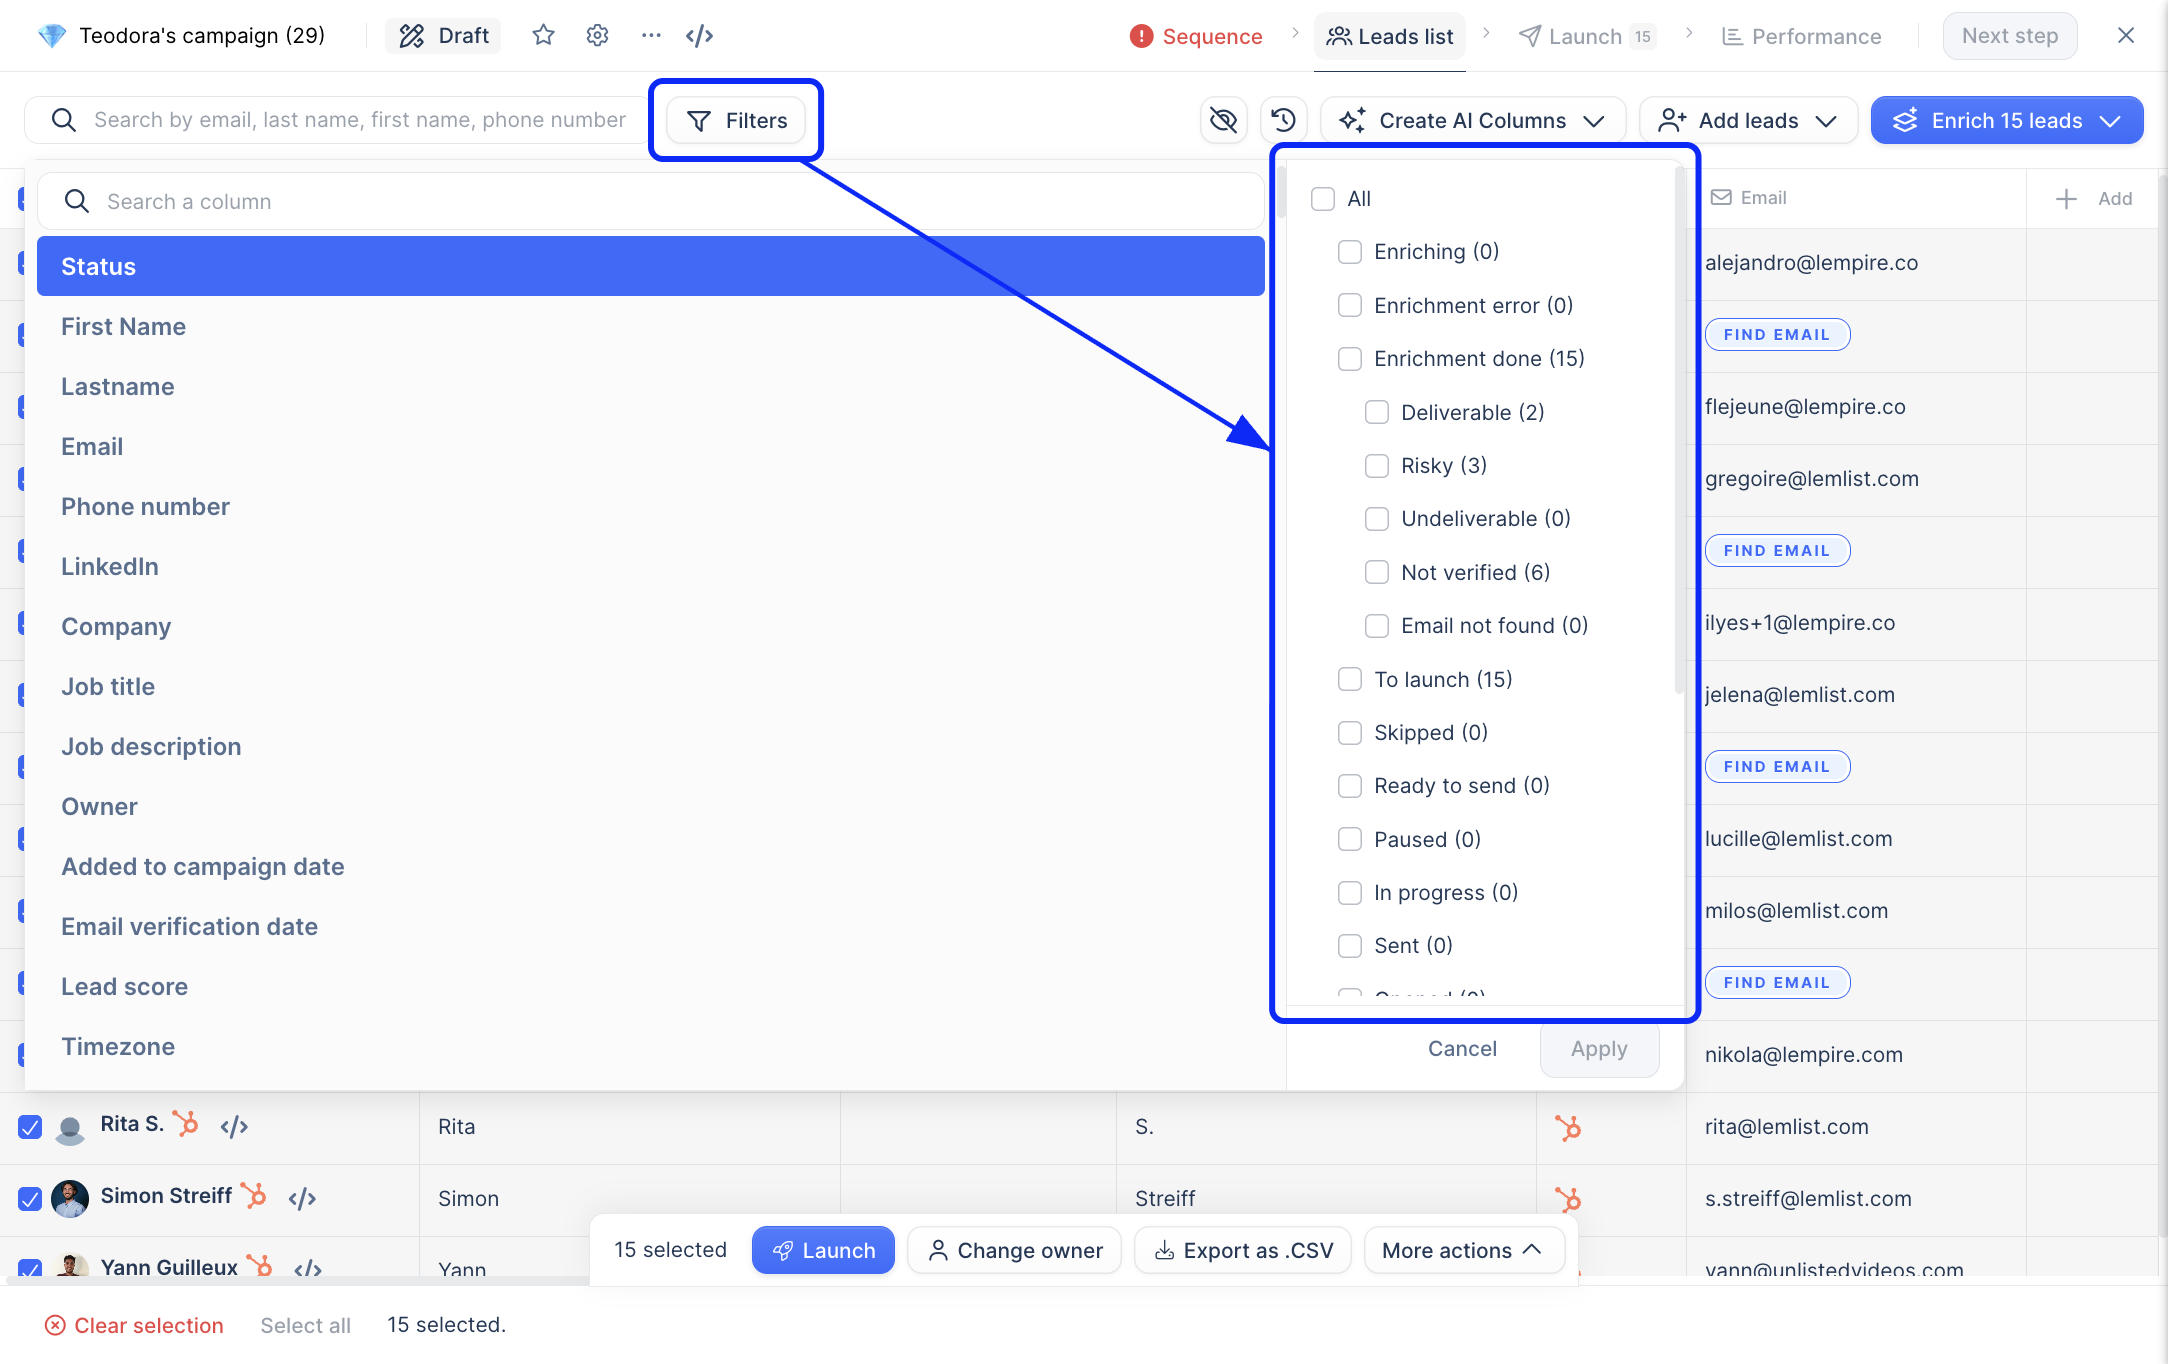Open the history clock icon

[1284, 120]
